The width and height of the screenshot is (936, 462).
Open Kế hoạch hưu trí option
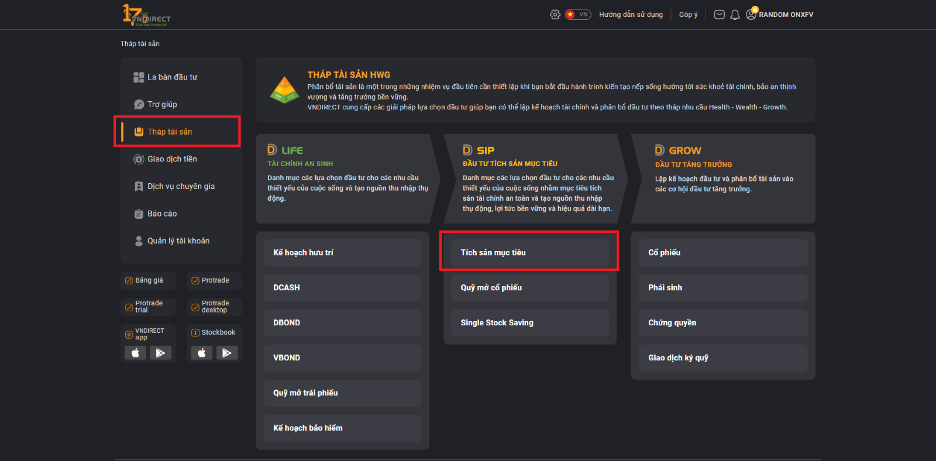tap(343, 252)
